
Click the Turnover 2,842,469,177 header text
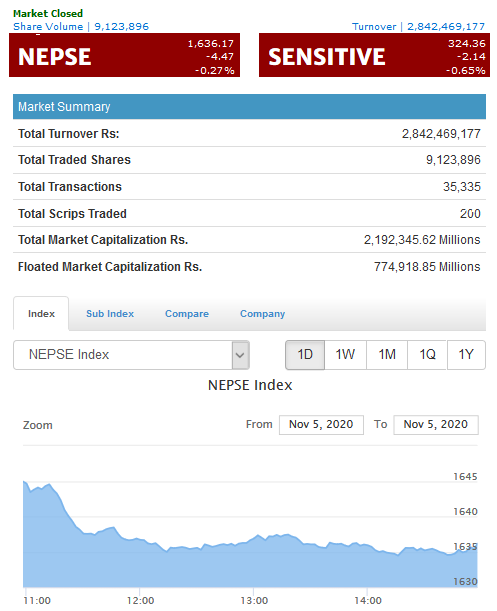(419, 26)
